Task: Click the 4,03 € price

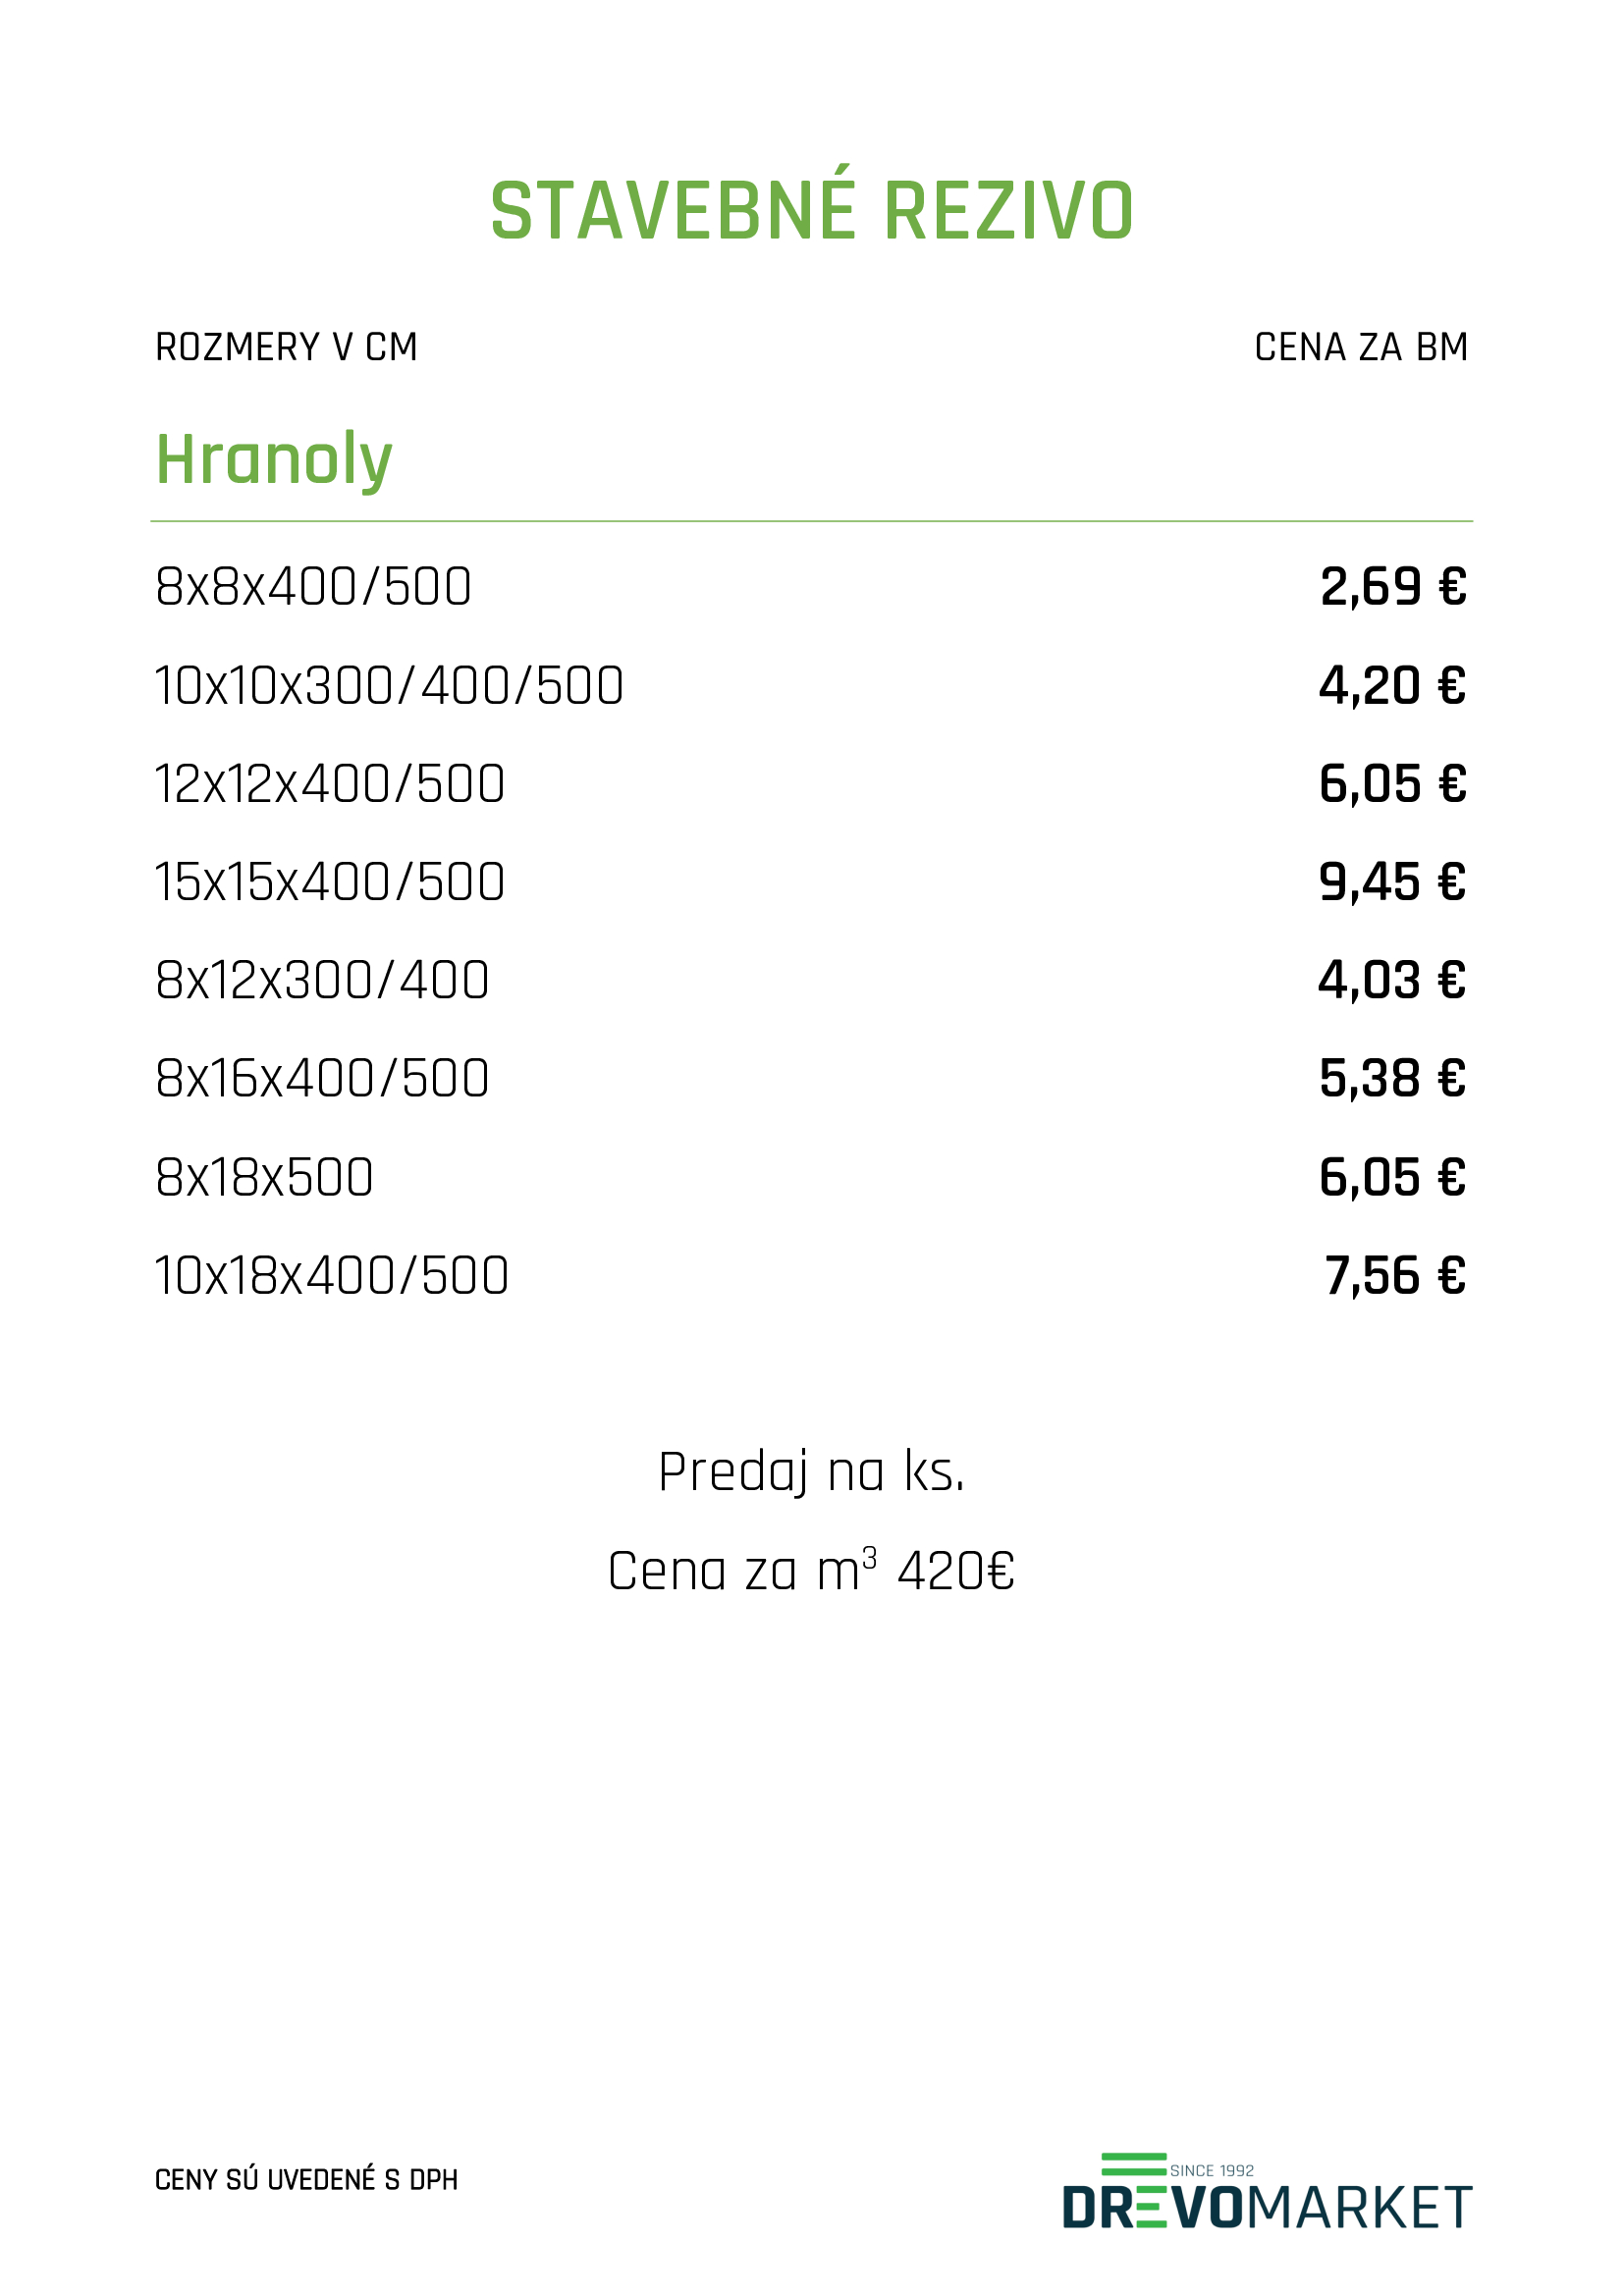Action: click(1392, 980)
